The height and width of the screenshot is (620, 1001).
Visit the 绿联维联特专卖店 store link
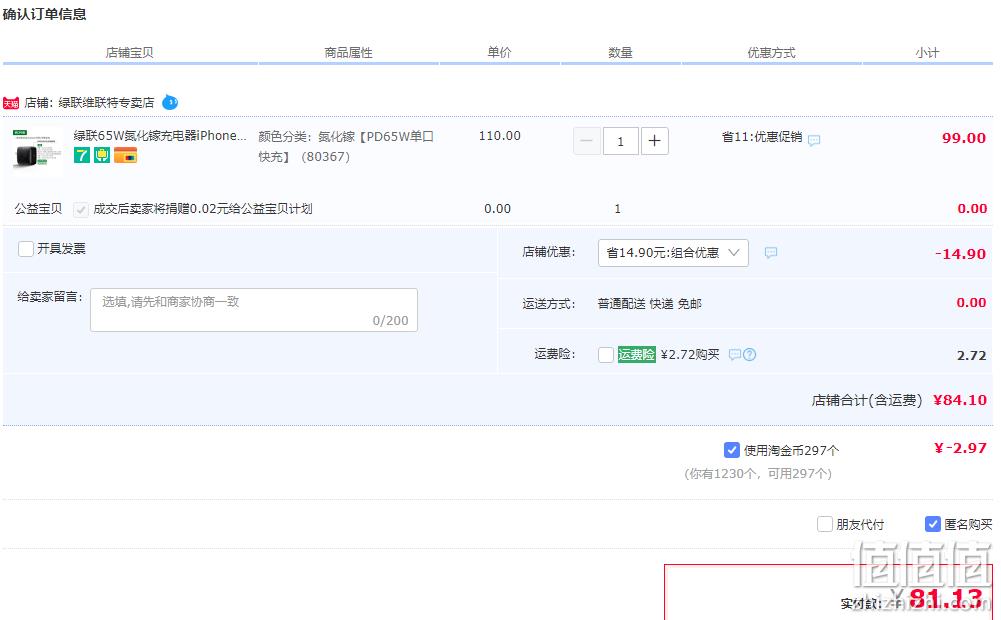107,102
